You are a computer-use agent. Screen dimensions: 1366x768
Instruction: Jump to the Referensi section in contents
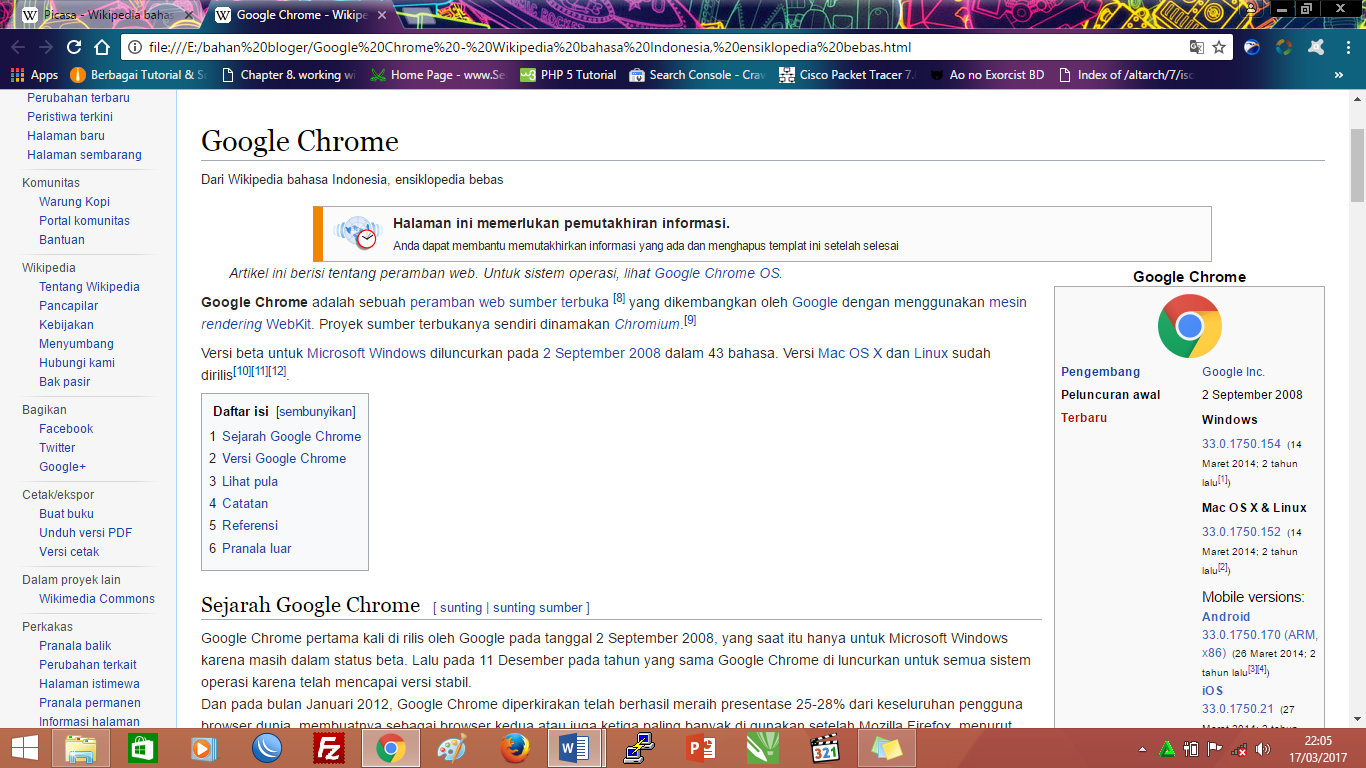[250, 525]
